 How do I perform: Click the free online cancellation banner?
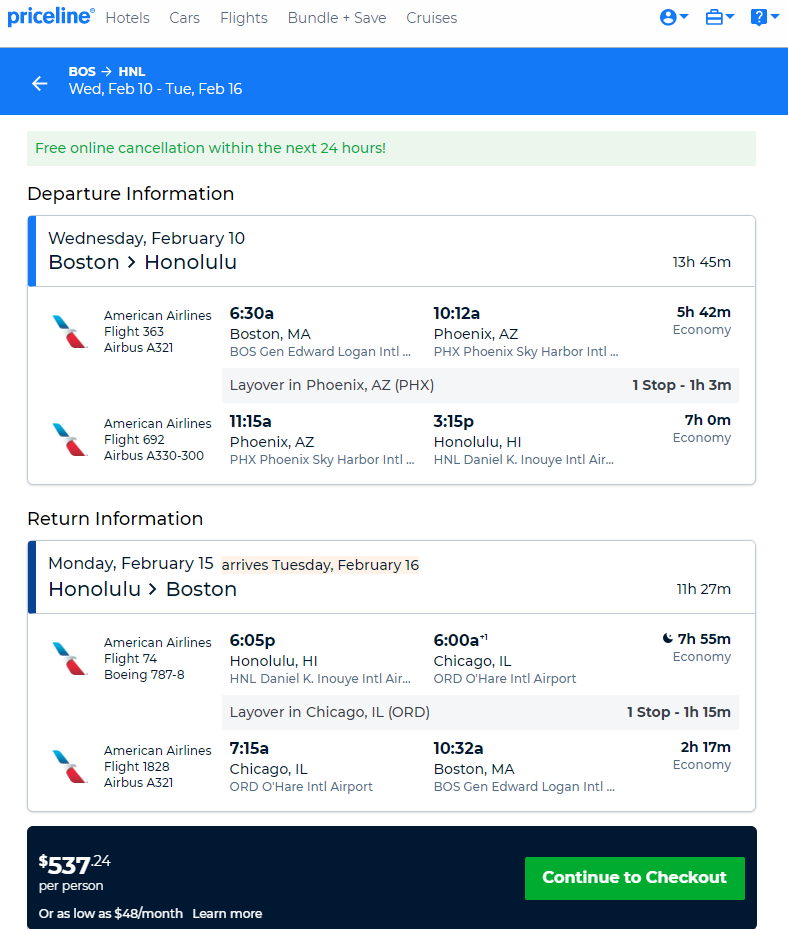click(391, 148)
